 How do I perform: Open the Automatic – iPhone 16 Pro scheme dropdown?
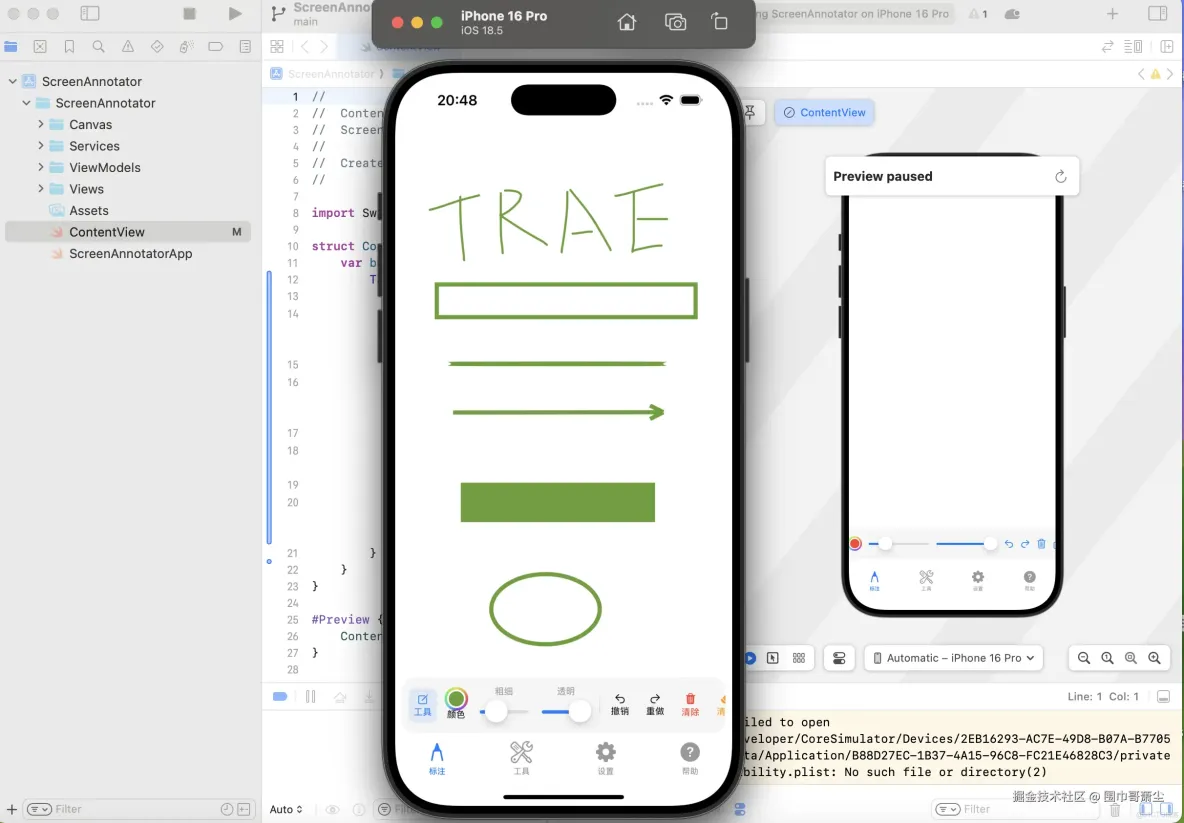click(953, 657)
